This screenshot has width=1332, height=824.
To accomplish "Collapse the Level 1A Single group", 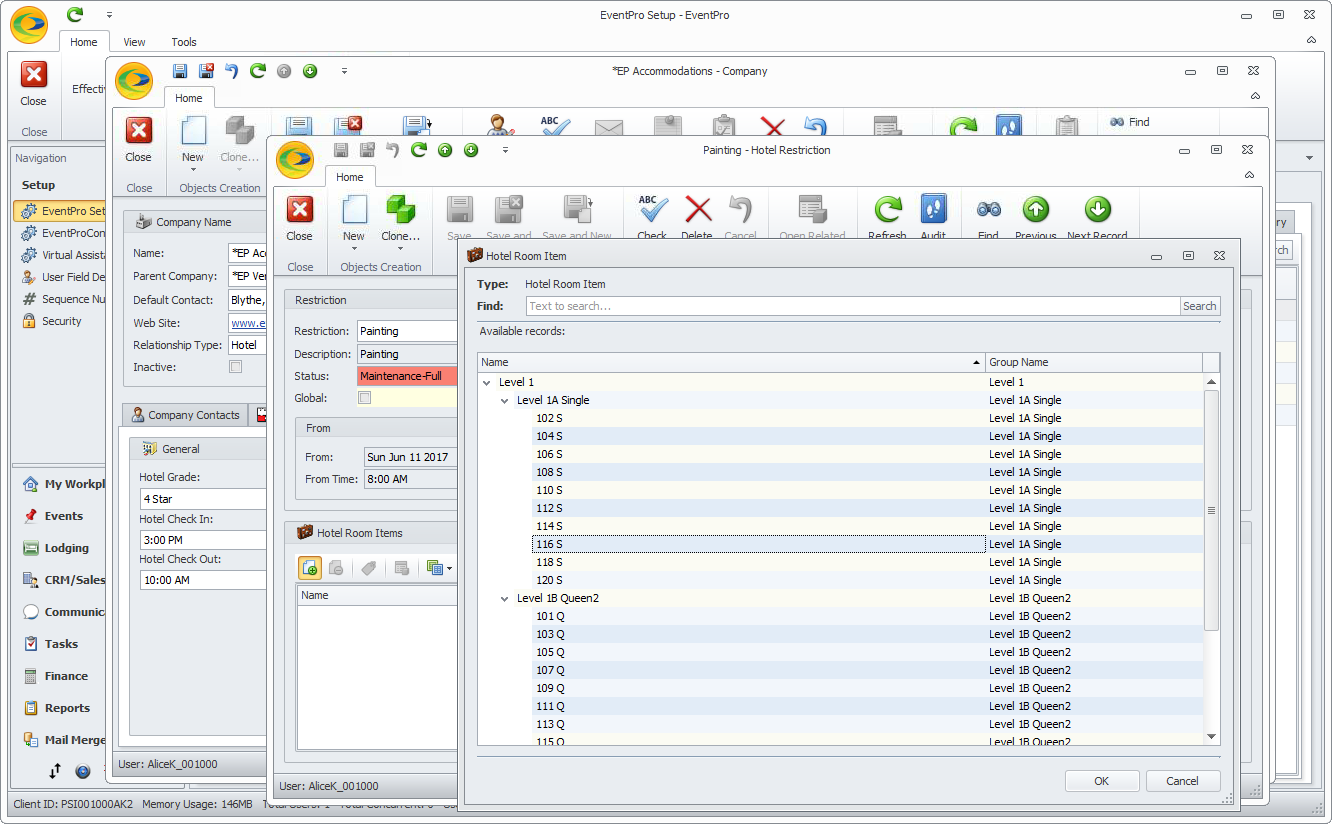I will [505, 400].
